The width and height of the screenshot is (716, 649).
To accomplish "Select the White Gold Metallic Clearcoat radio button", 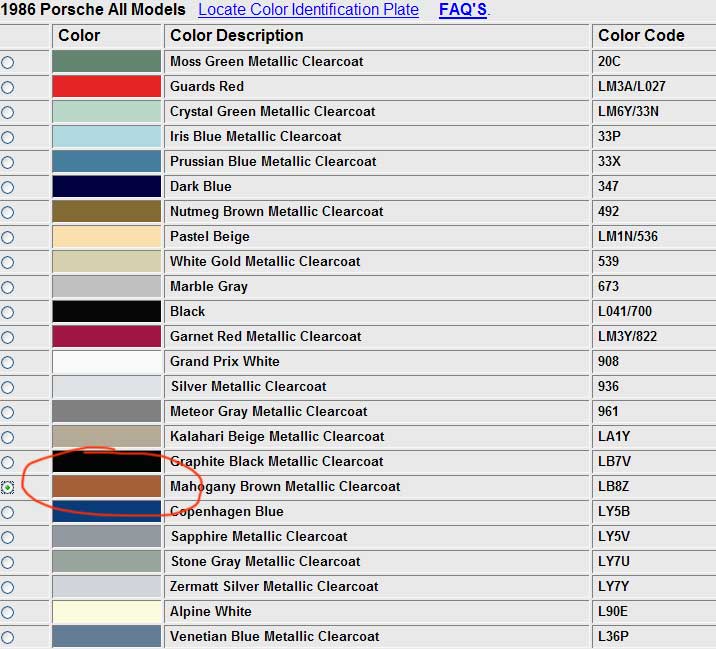I will [x=7, y=263].
